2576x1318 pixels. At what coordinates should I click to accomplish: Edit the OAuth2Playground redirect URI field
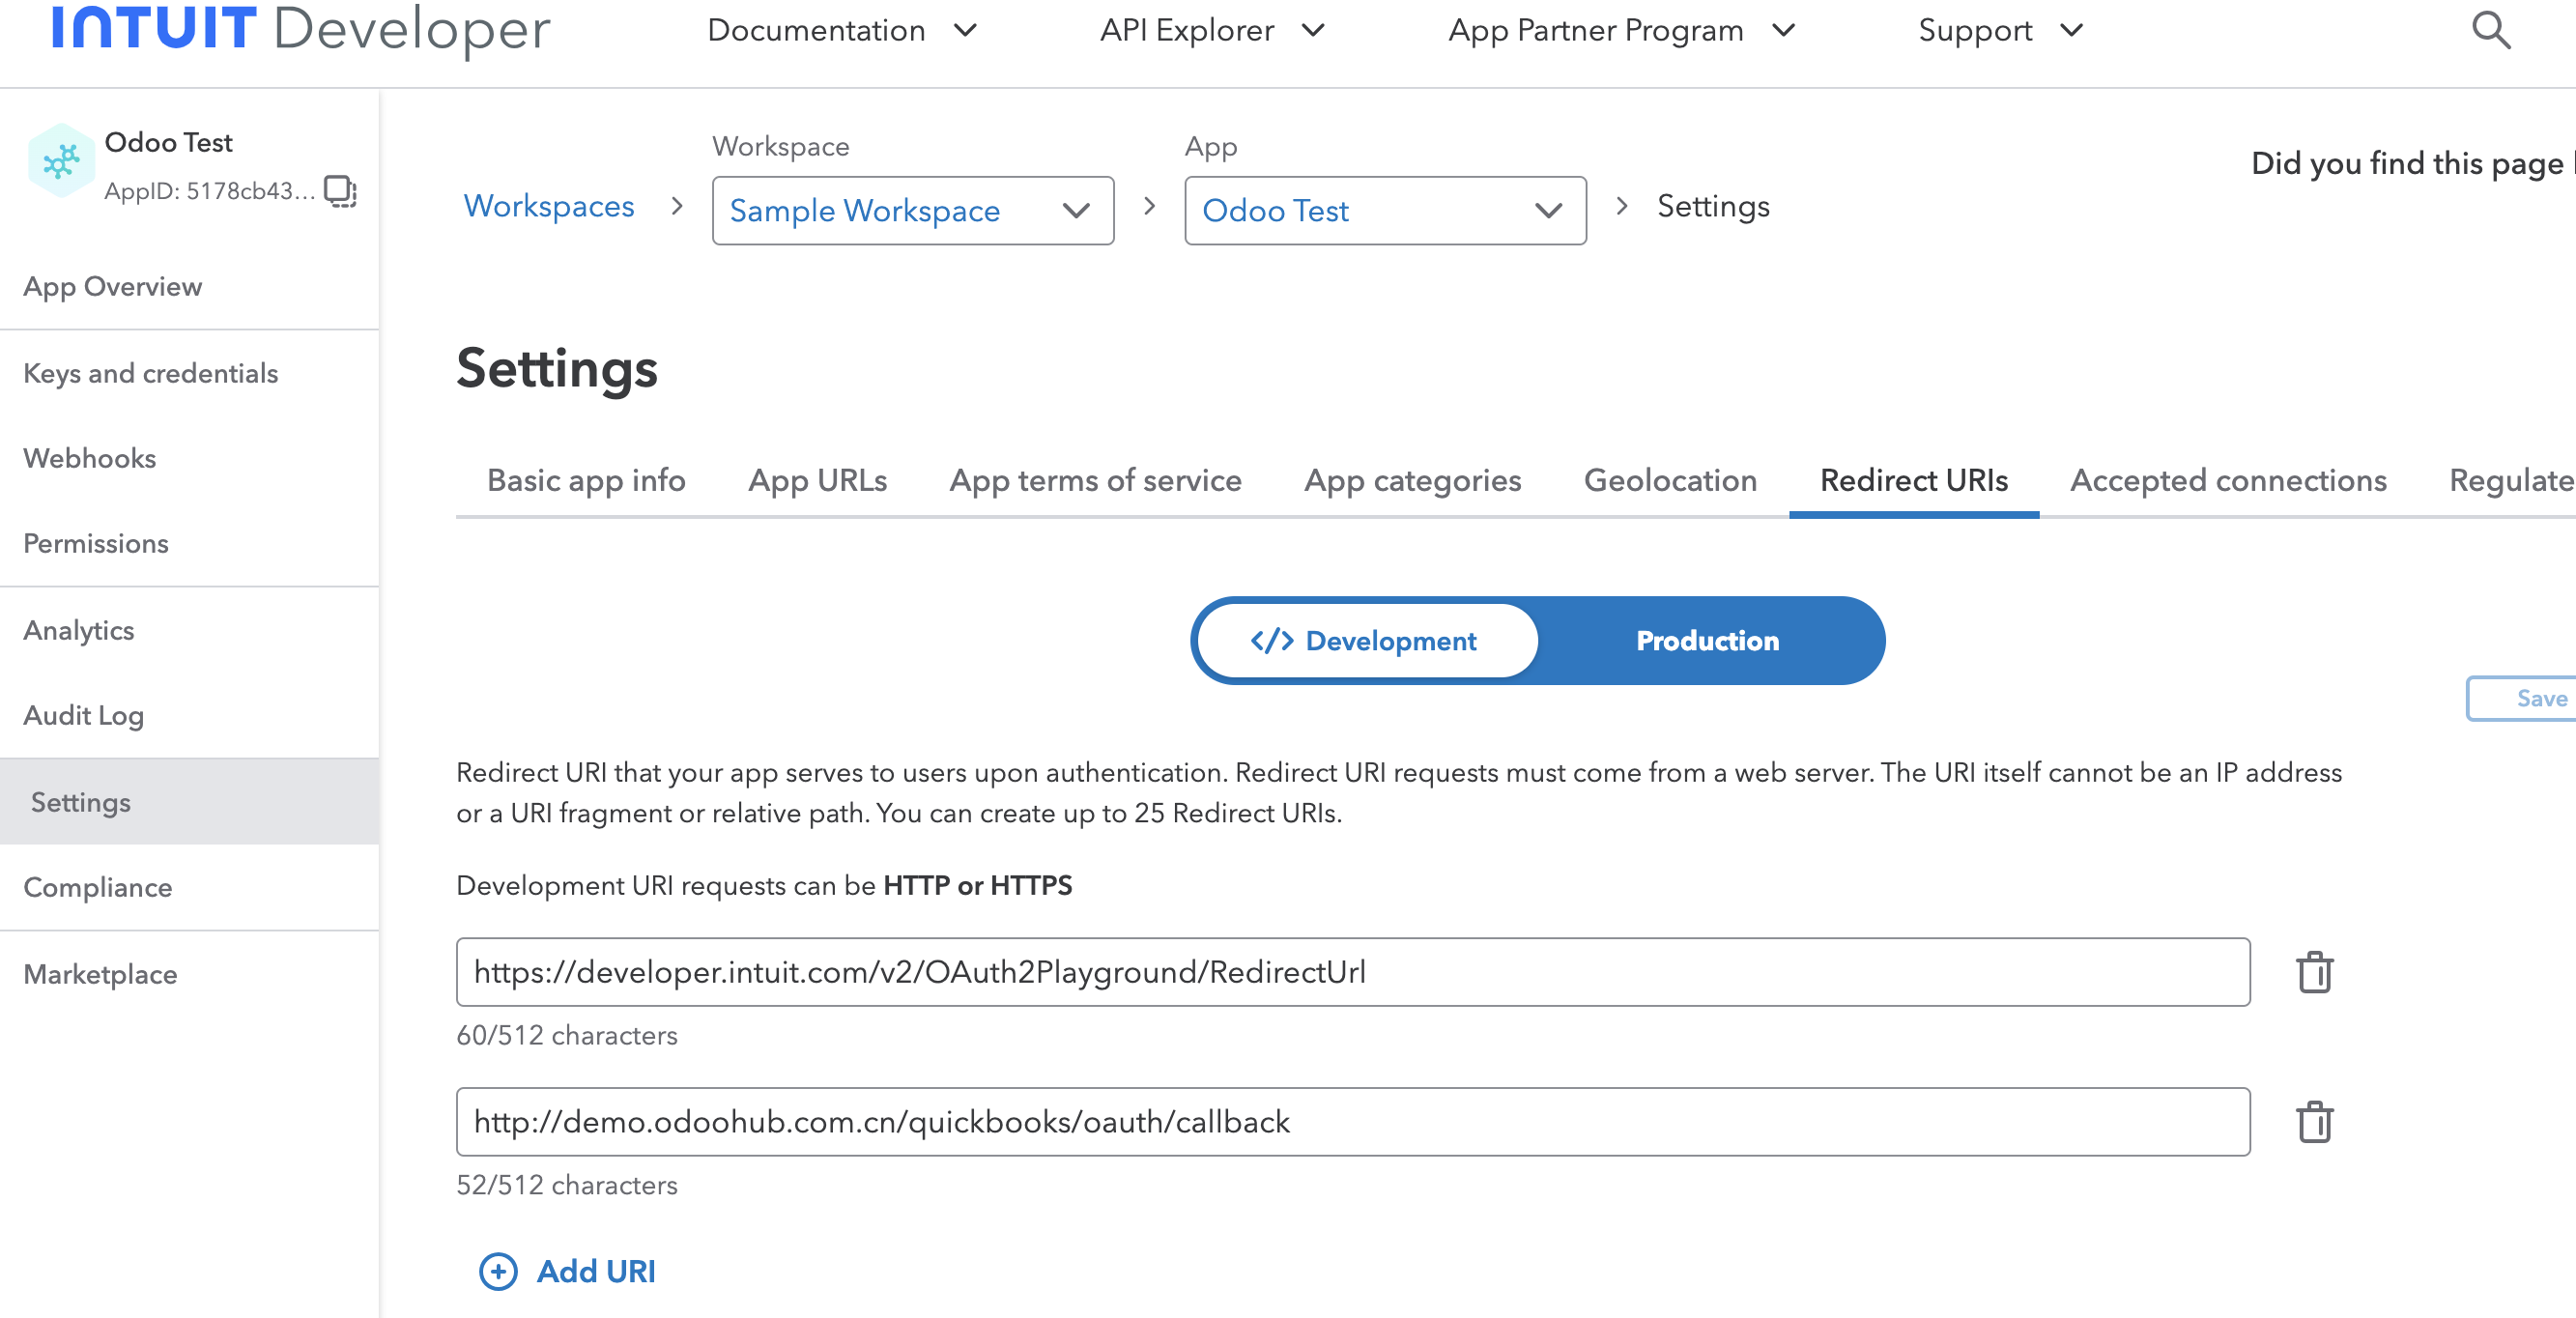1352,971
